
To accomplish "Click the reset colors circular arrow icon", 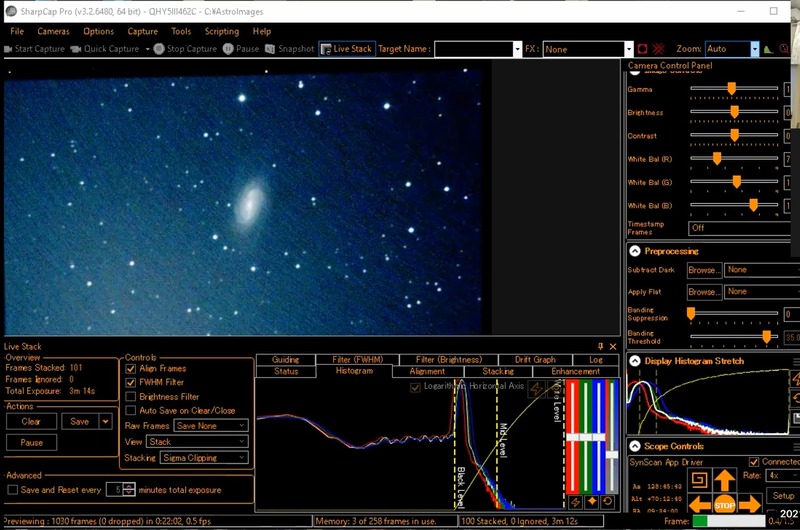I will pos(607,501).
